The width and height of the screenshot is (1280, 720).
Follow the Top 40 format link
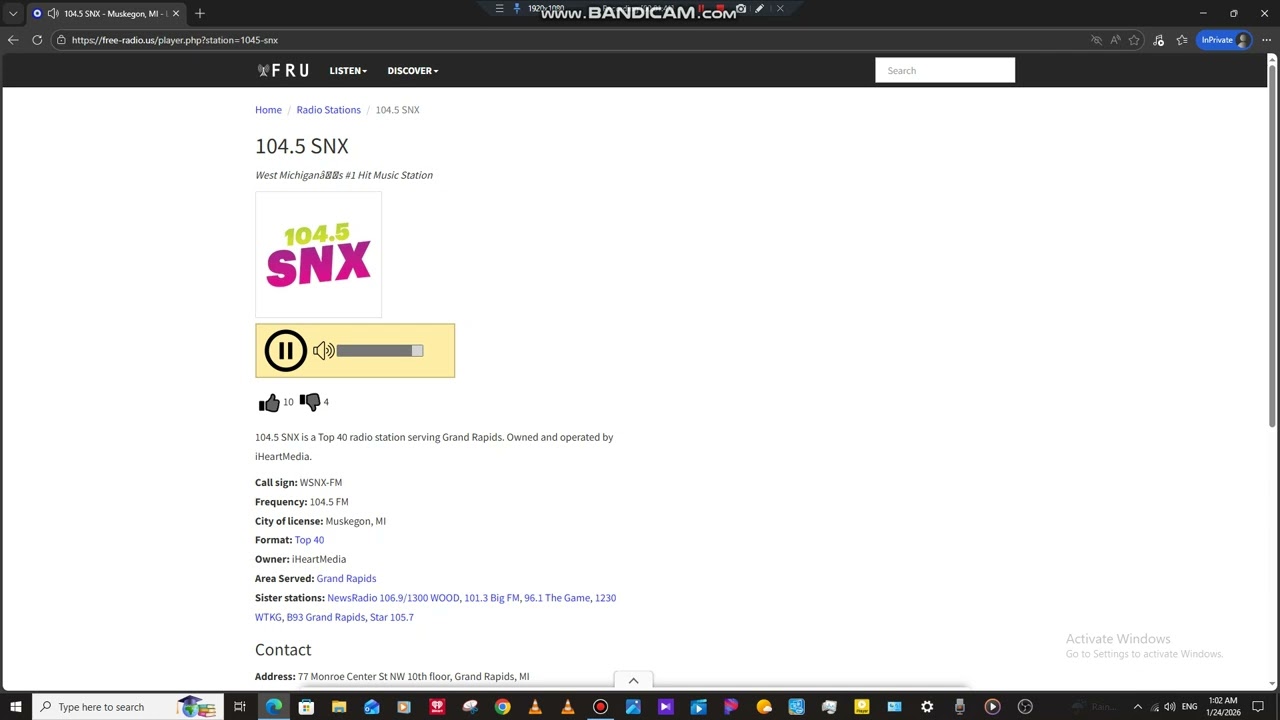tap(309, 540)
